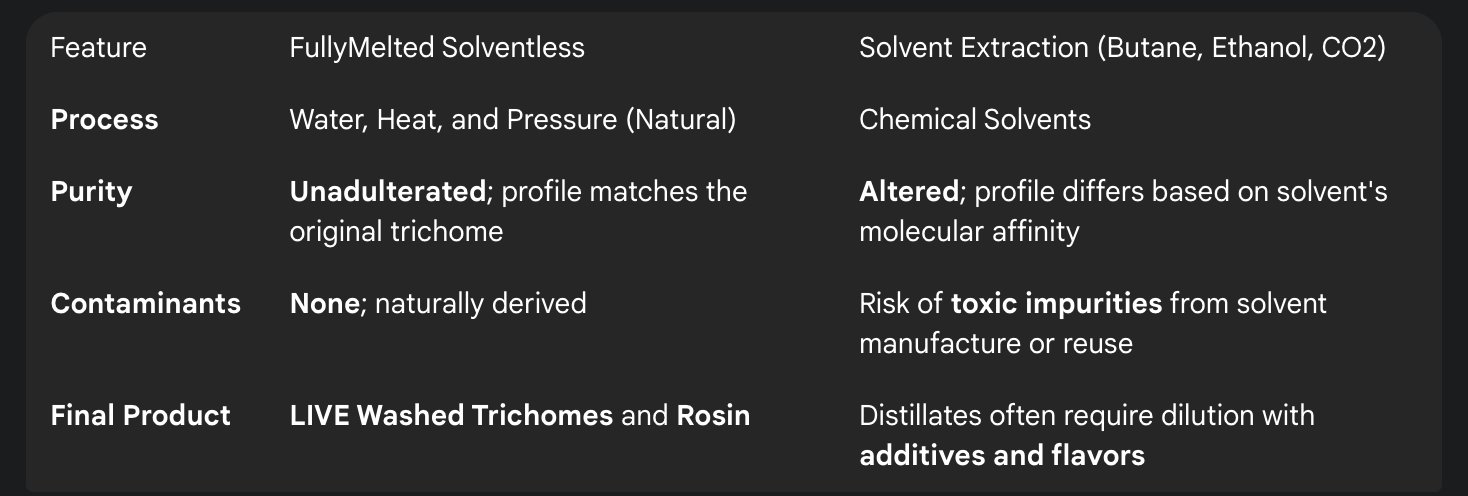The height and width of the screenshot is (496, 1468).
Task: Click the bold text "LIVE Washed Trichomes"
Action: tap(451, 416)
